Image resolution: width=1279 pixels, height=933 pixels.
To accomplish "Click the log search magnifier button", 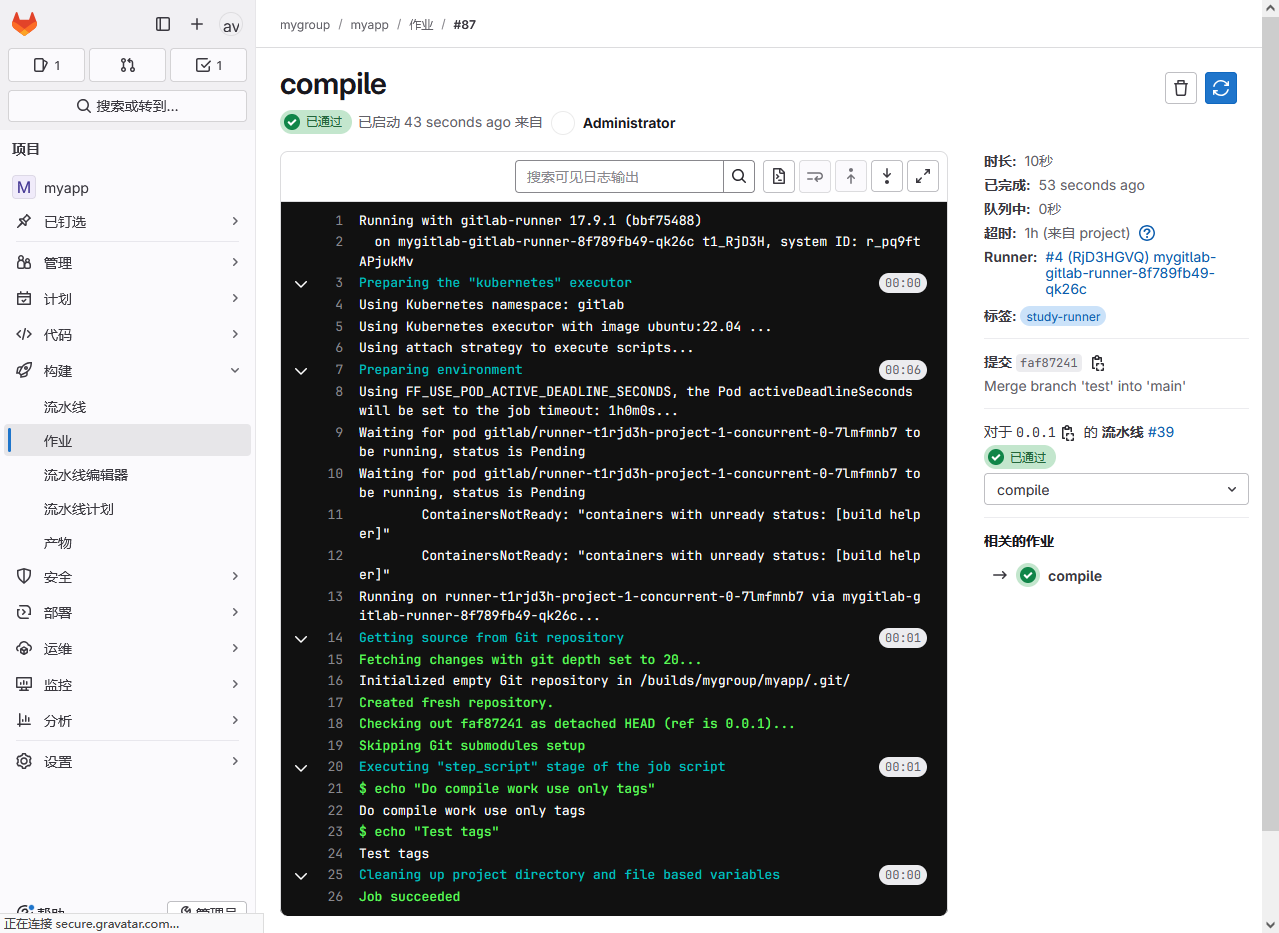I will coord(739,177).
